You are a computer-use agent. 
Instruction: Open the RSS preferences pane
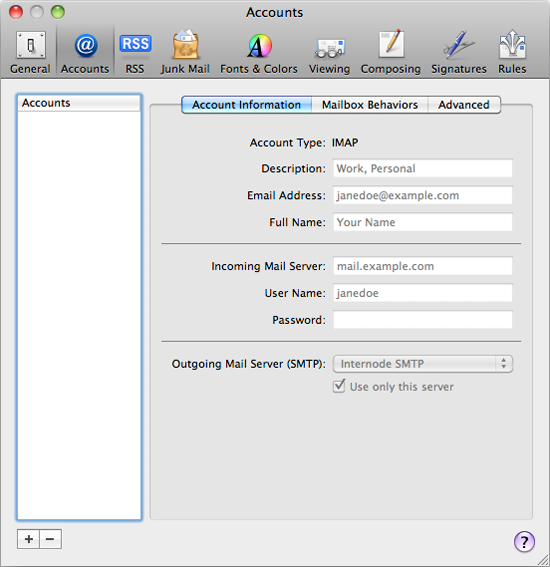point(135,52)
